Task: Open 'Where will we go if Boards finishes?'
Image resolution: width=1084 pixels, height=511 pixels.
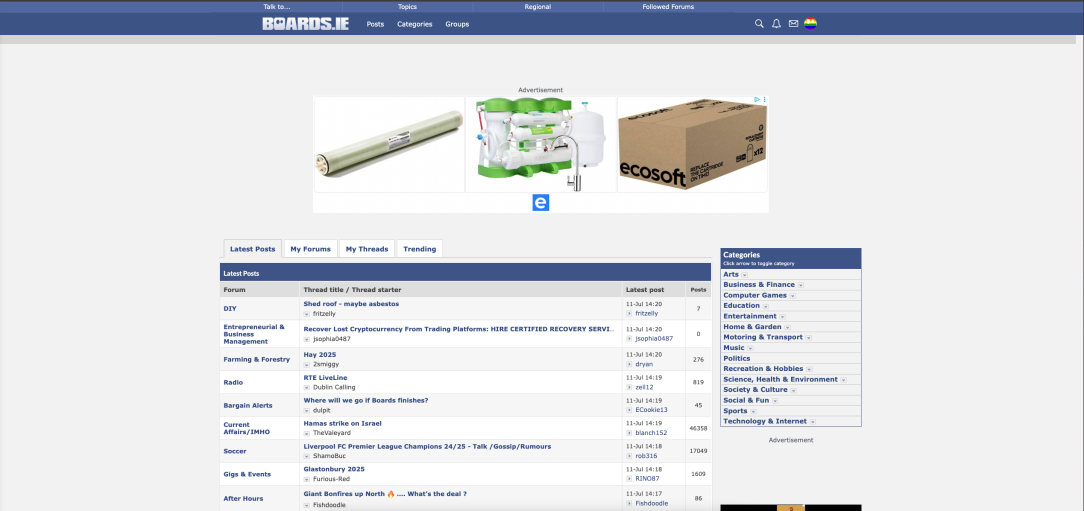Action: (x=366, y=400)
